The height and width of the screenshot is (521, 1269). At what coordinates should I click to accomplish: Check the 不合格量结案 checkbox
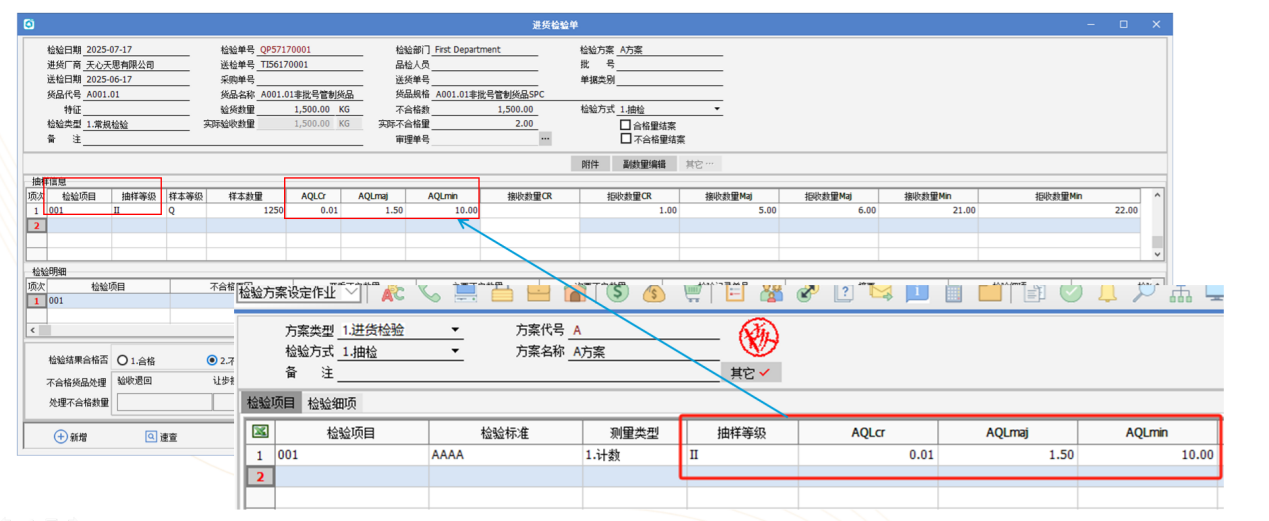click(x=626, y=139)
